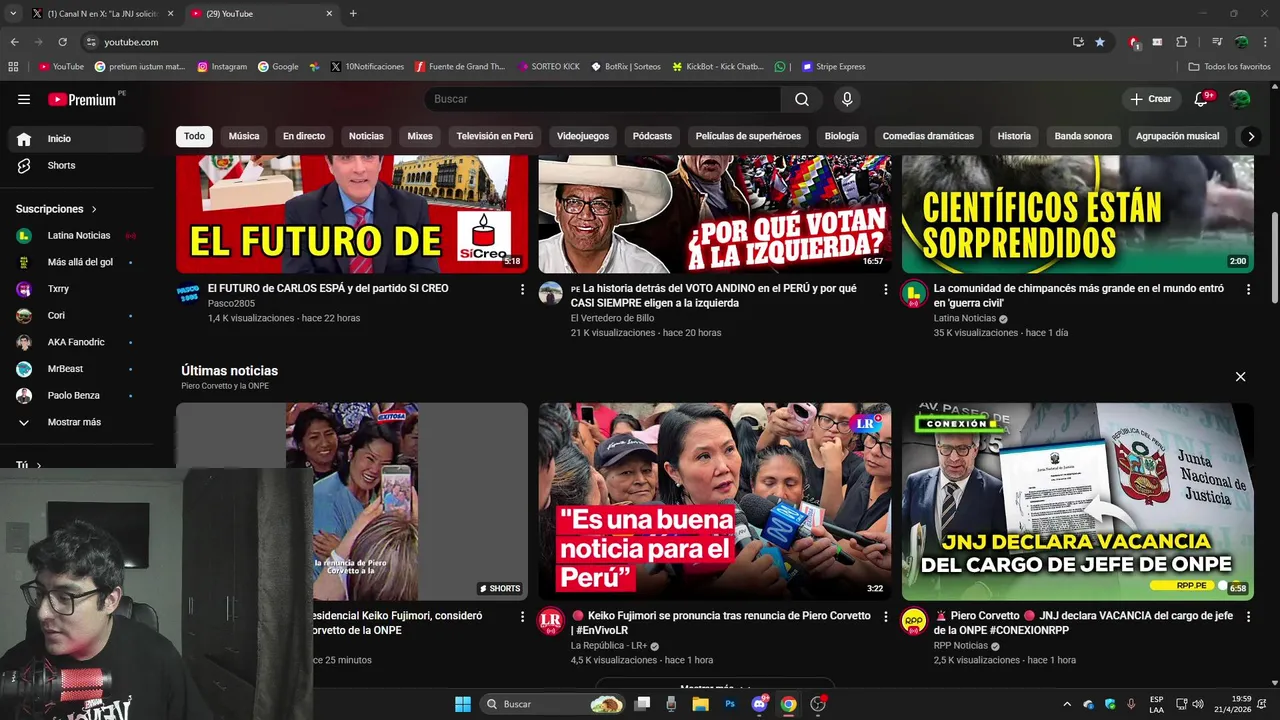Viewport: 1280px width, 720px height.
Task: Select the En directo filter chip
Action: (x=304, y=136)
